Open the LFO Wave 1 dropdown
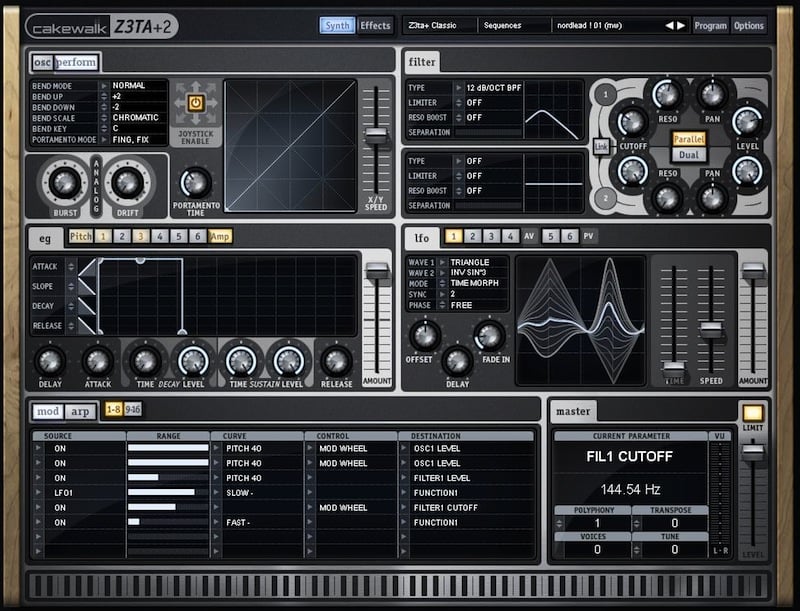 pyautogui.click(x=442, y=262)
